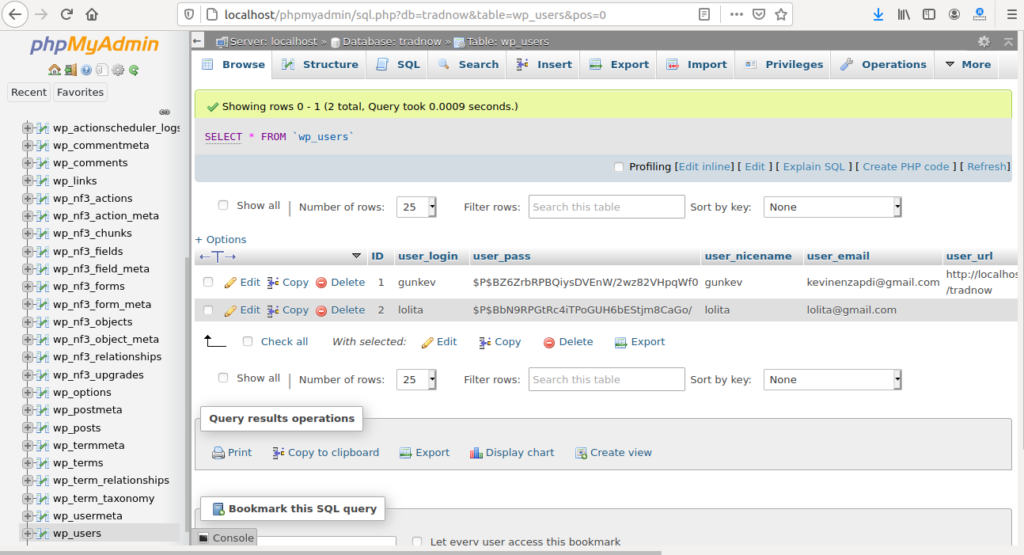Viewport: 1024px width, 555px height.
Task: Click the upper Filter rows search field
Action: coord(607,207)
